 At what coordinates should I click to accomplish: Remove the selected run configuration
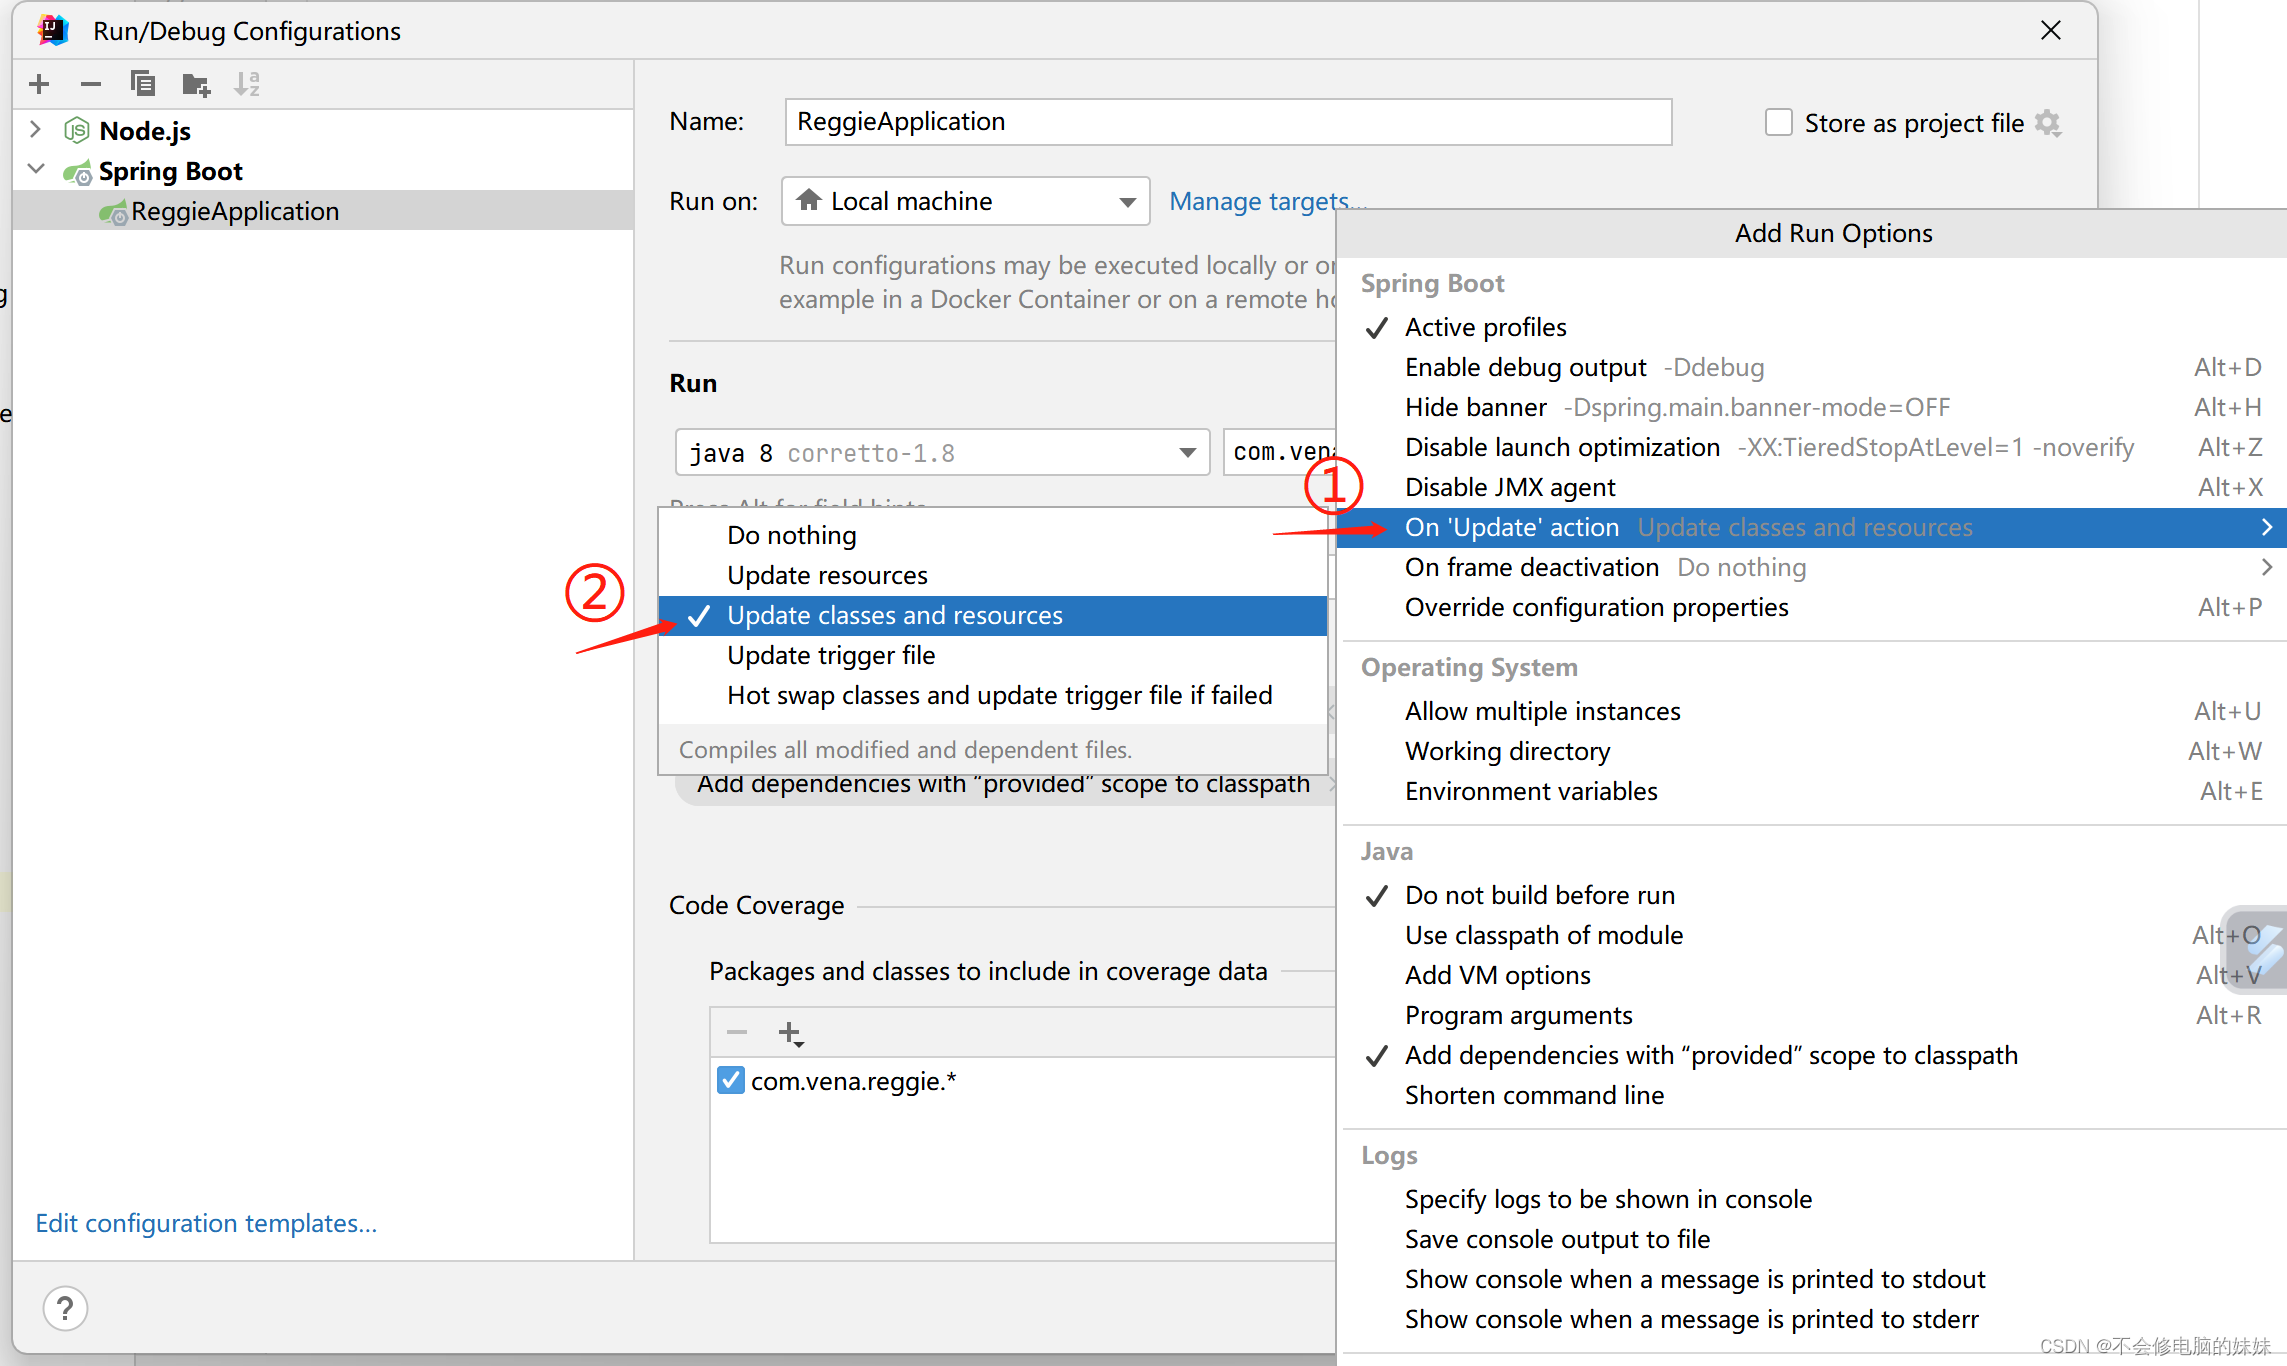pos(90,84)
